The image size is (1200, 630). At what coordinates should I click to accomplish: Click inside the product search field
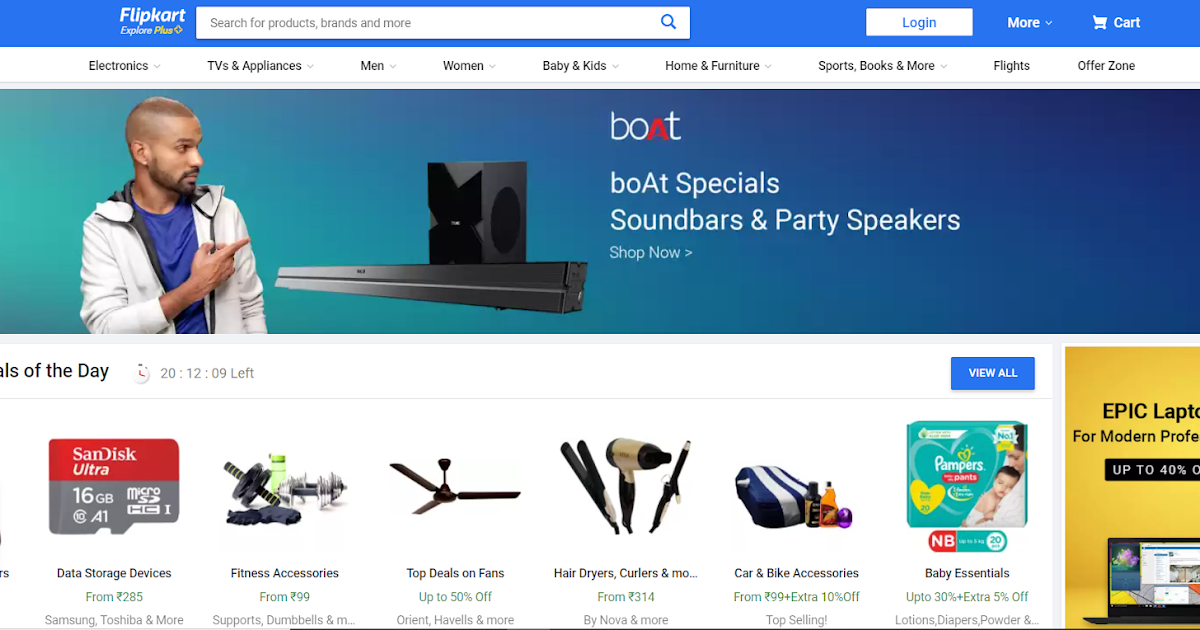coord(420,22)
